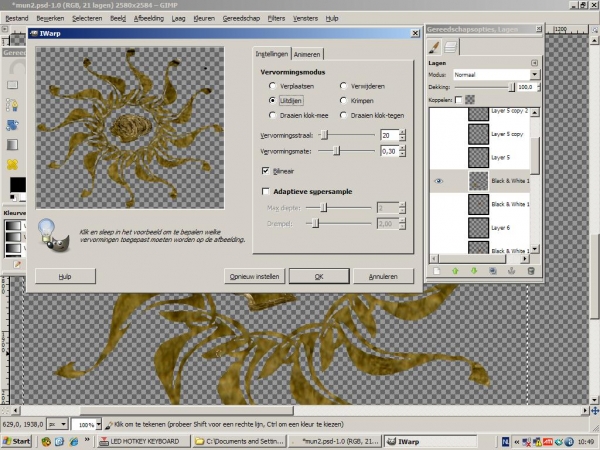600x450 pixels.
Task: Click the pencil icon below the Kleurverloop list
Action: [x=17, y=264]
